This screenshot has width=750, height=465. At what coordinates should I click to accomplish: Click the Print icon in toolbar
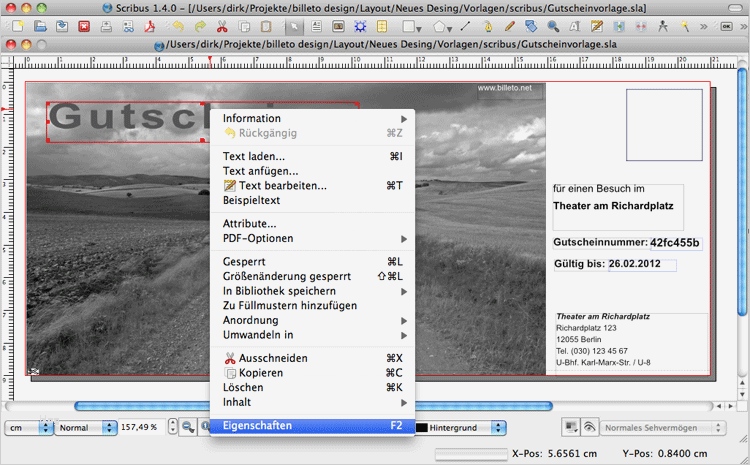tap(104, 26)
